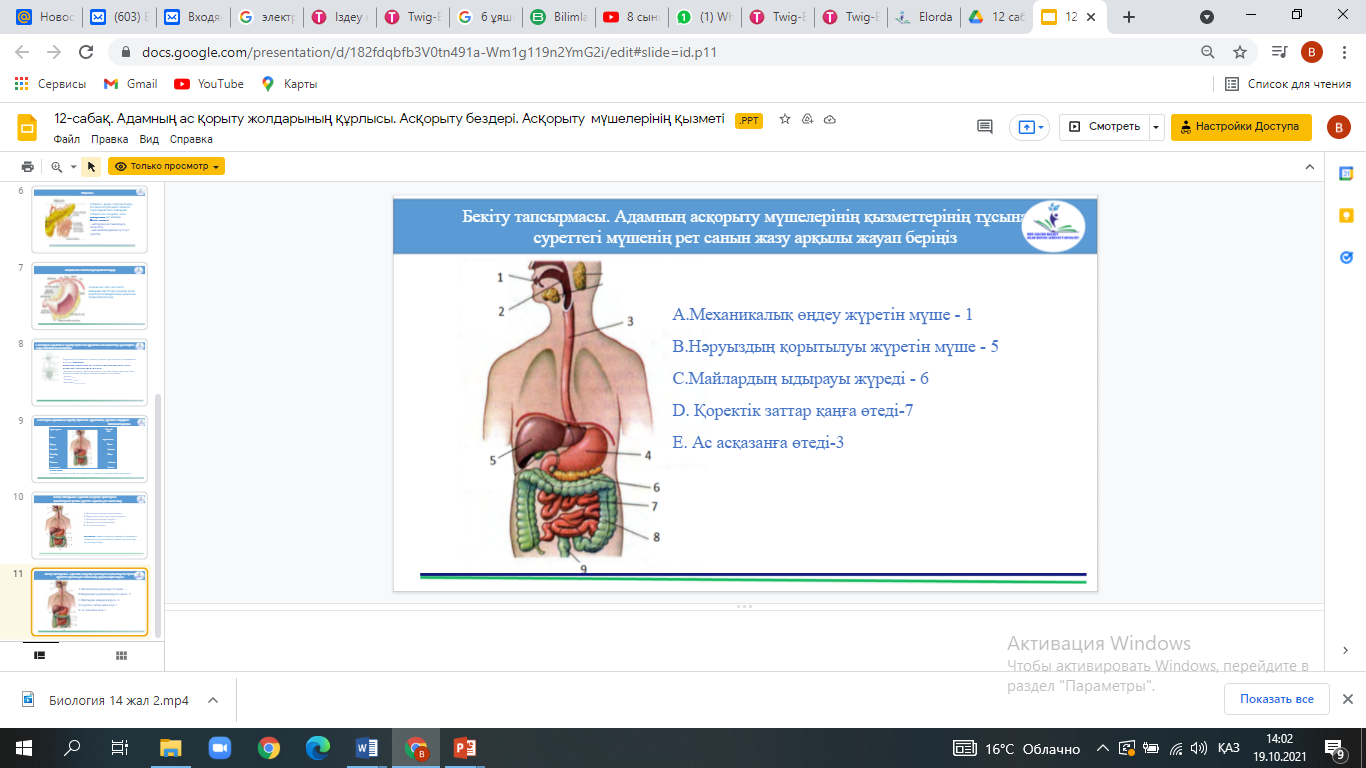Click 'Показать все' in the downloads bar
Screen dimensions: 1366x768
(1276, 699)
